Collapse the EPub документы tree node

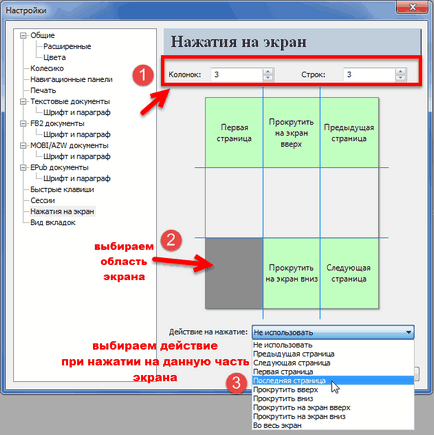point(23,167)
